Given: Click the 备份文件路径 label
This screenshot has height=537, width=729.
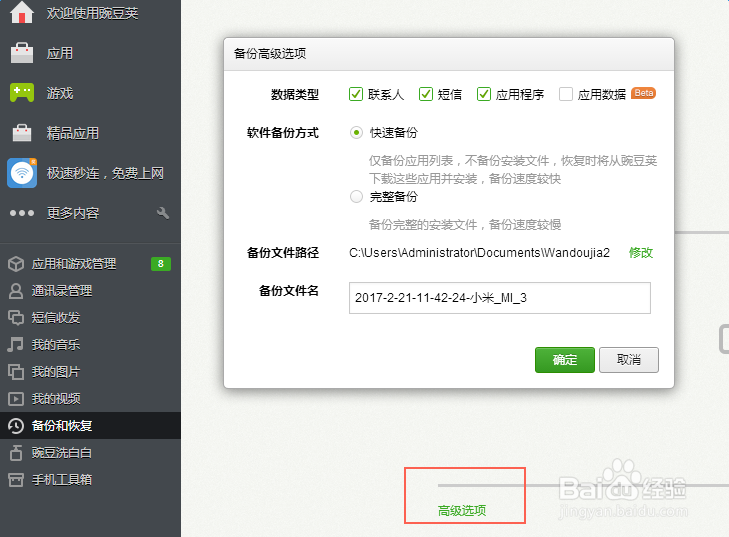Looking at the screenshot, I should point(283,252).
